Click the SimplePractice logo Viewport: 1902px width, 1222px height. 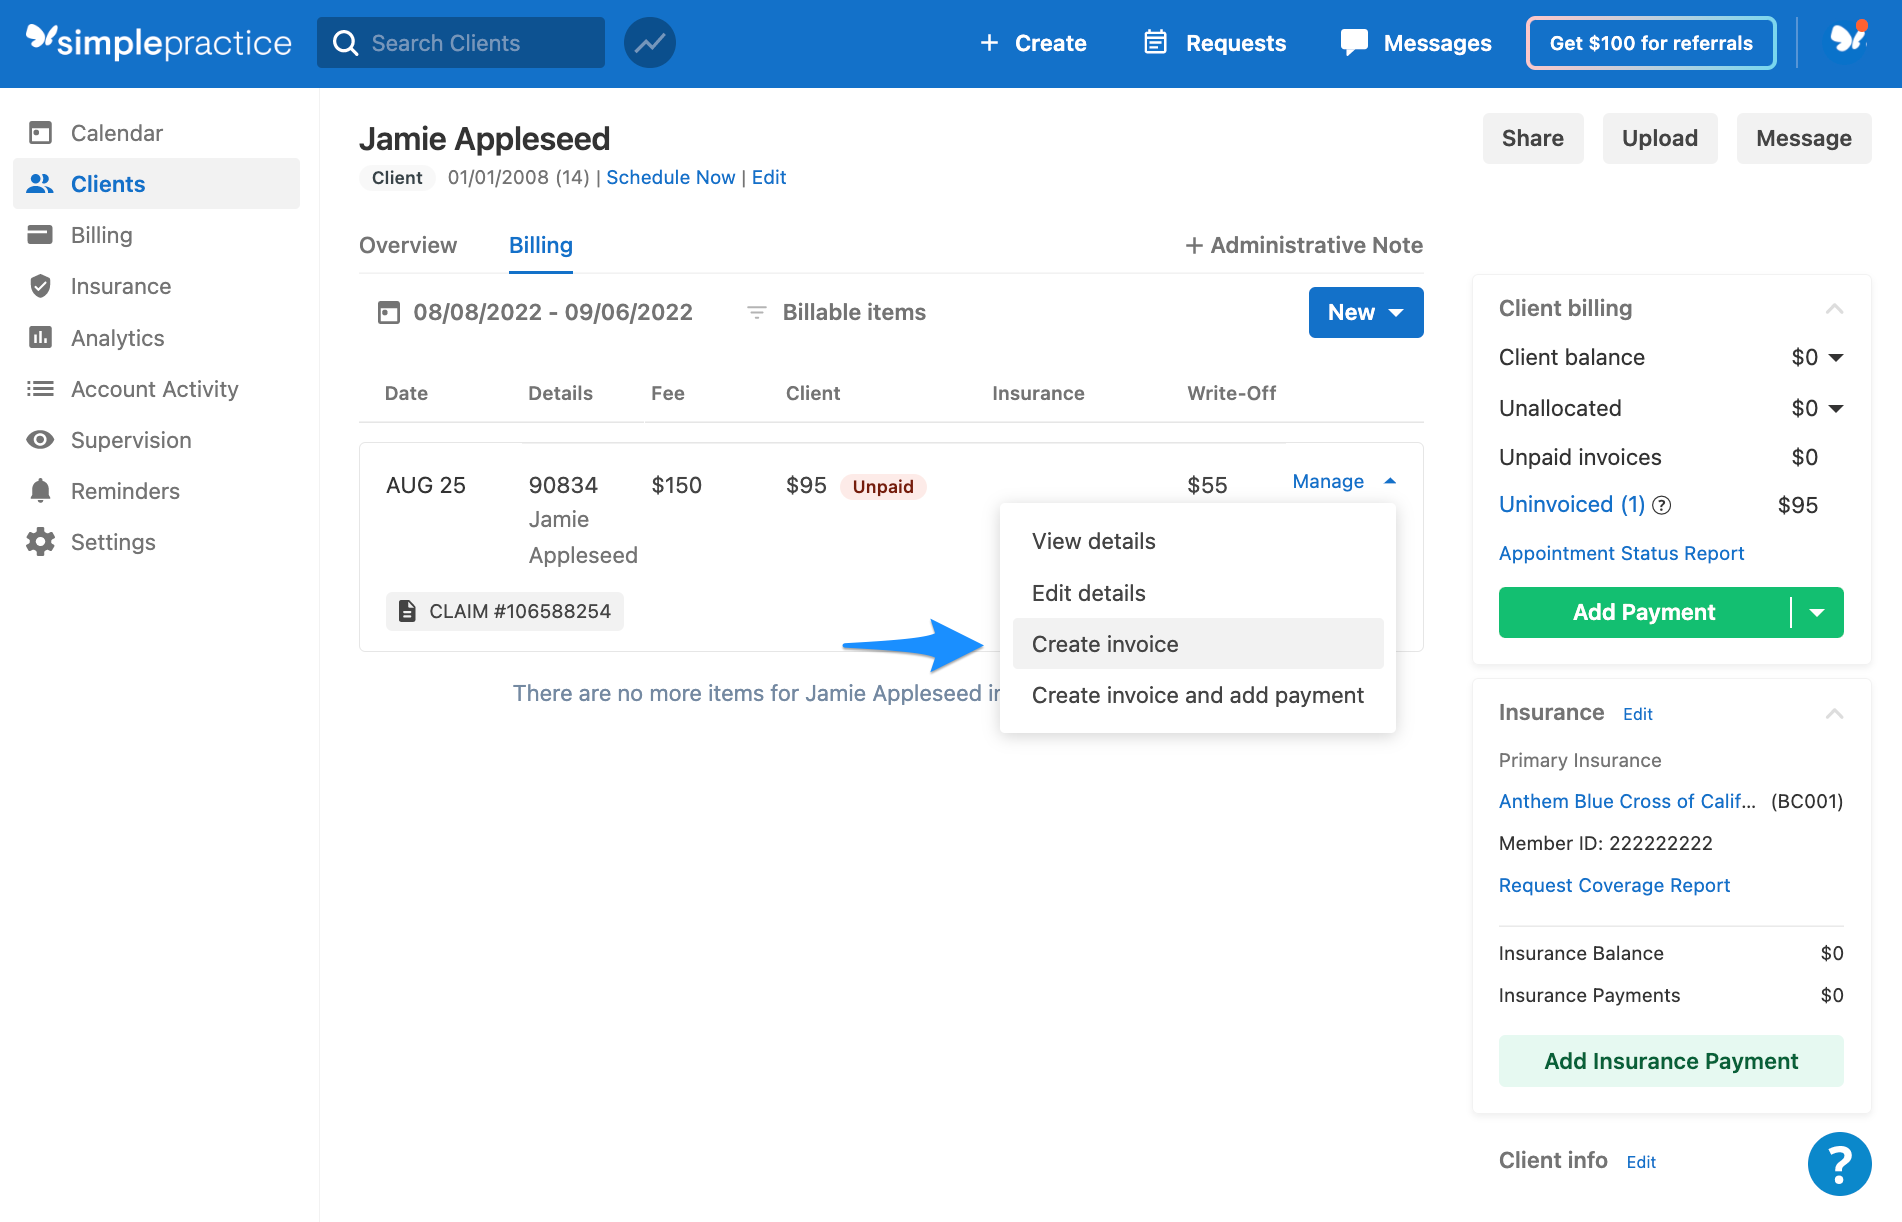(159, 42)
